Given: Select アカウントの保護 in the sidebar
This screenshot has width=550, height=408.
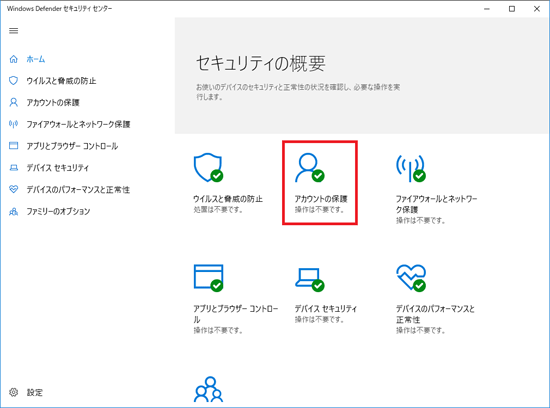Looking at the screenshot, I should [53, 102].
